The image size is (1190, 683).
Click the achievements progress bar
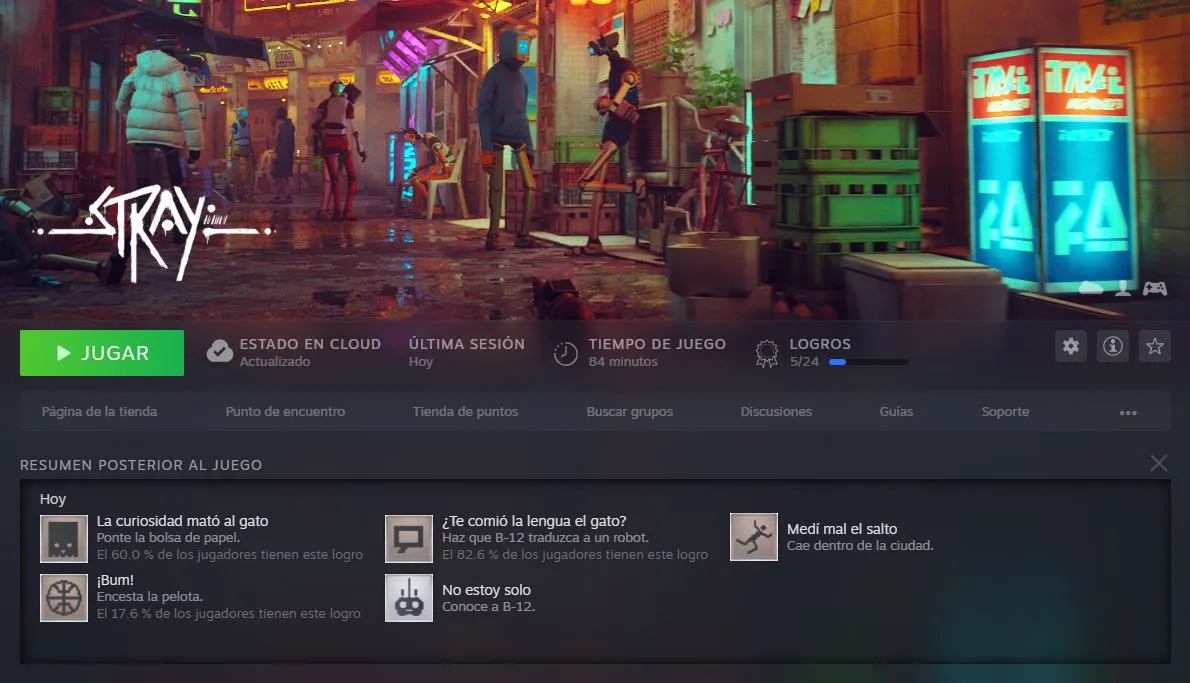[868, 362]
